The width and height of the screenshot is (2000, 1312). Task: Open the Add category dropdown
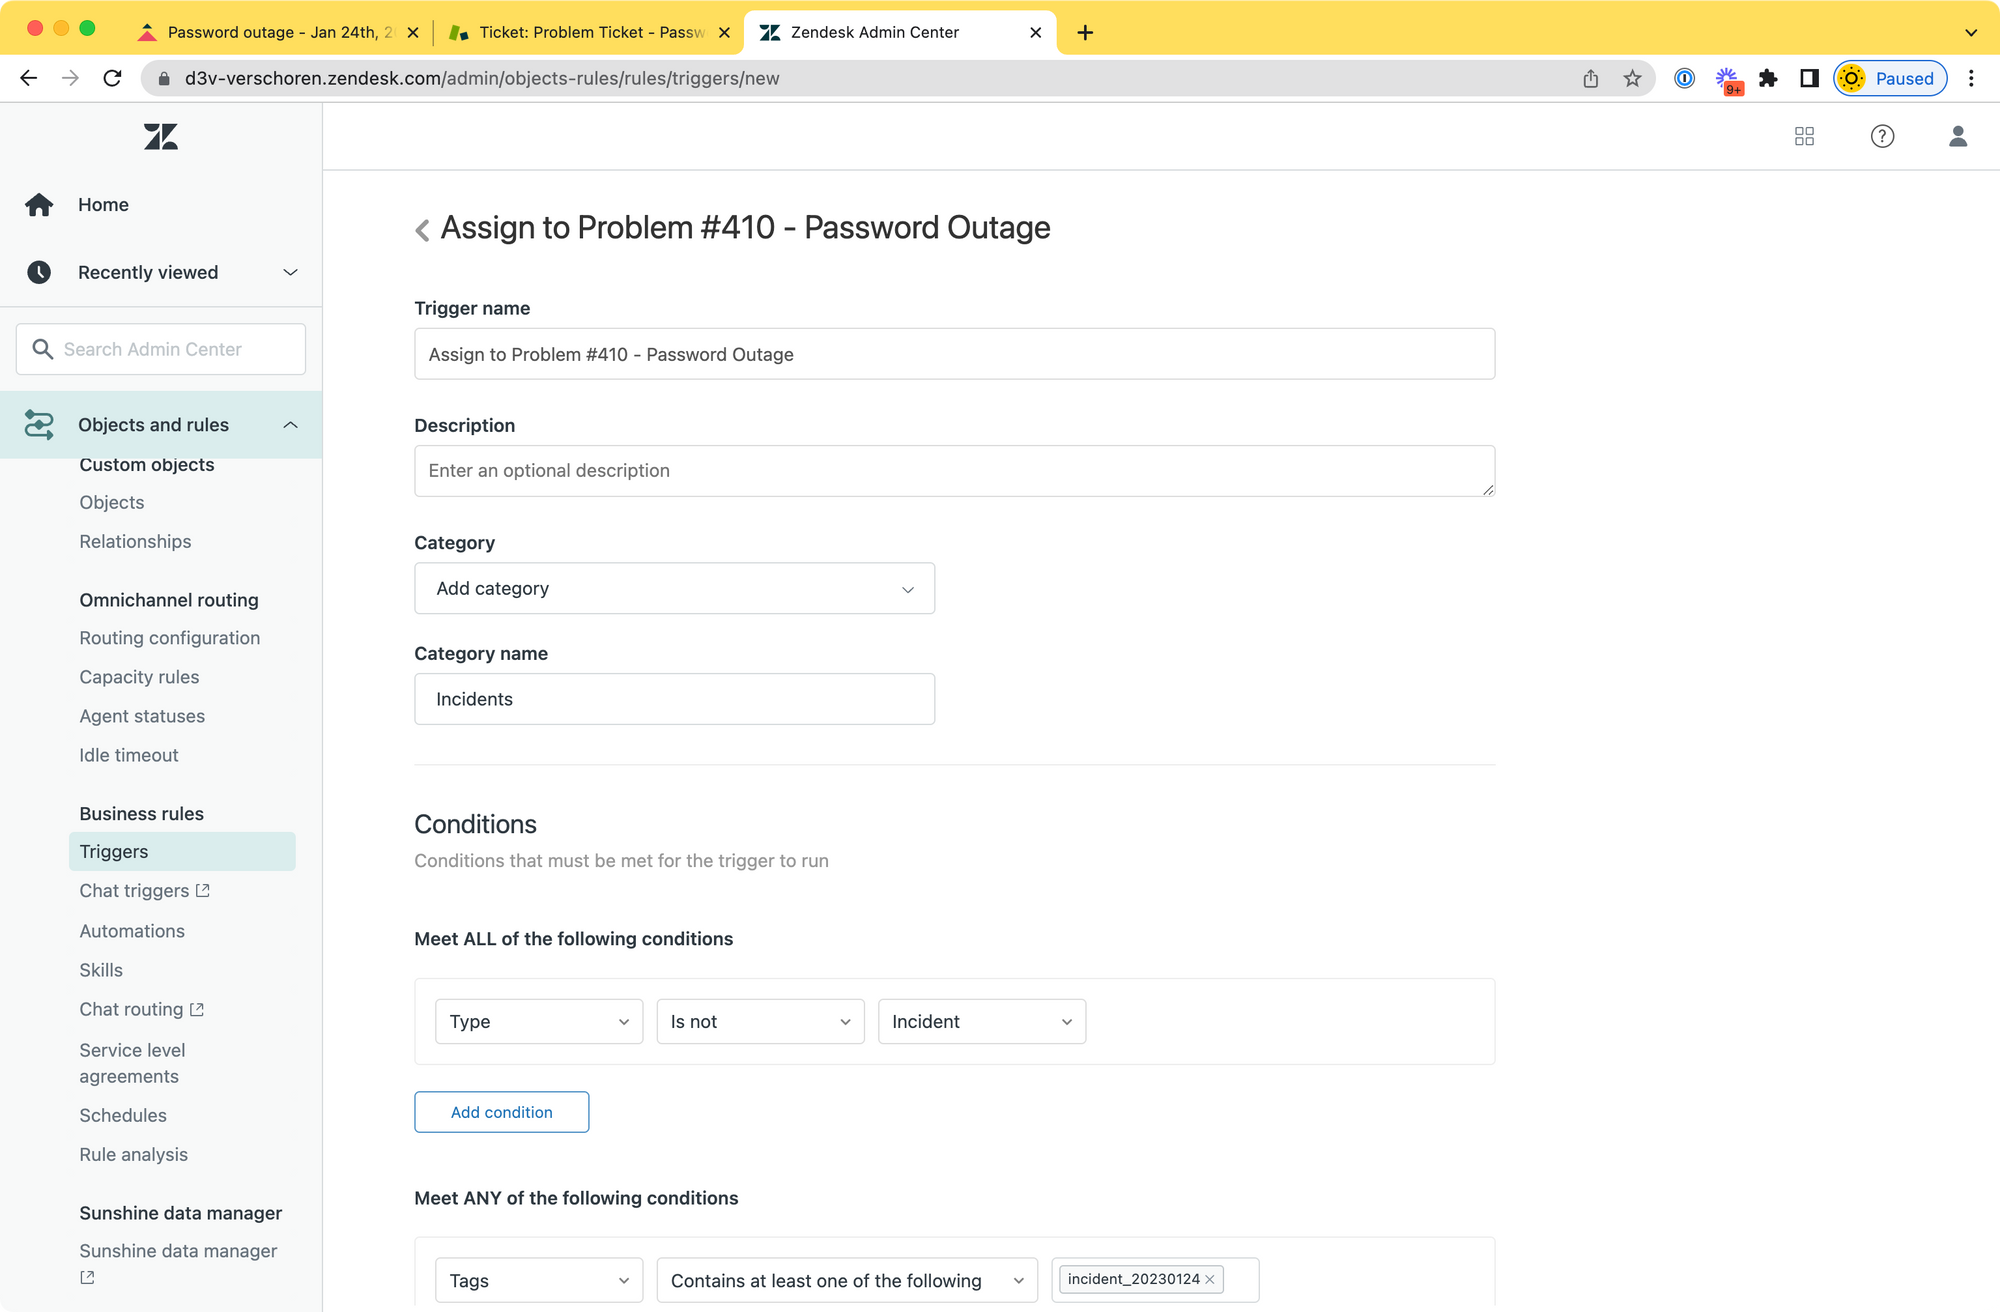[x=674, y=588]
